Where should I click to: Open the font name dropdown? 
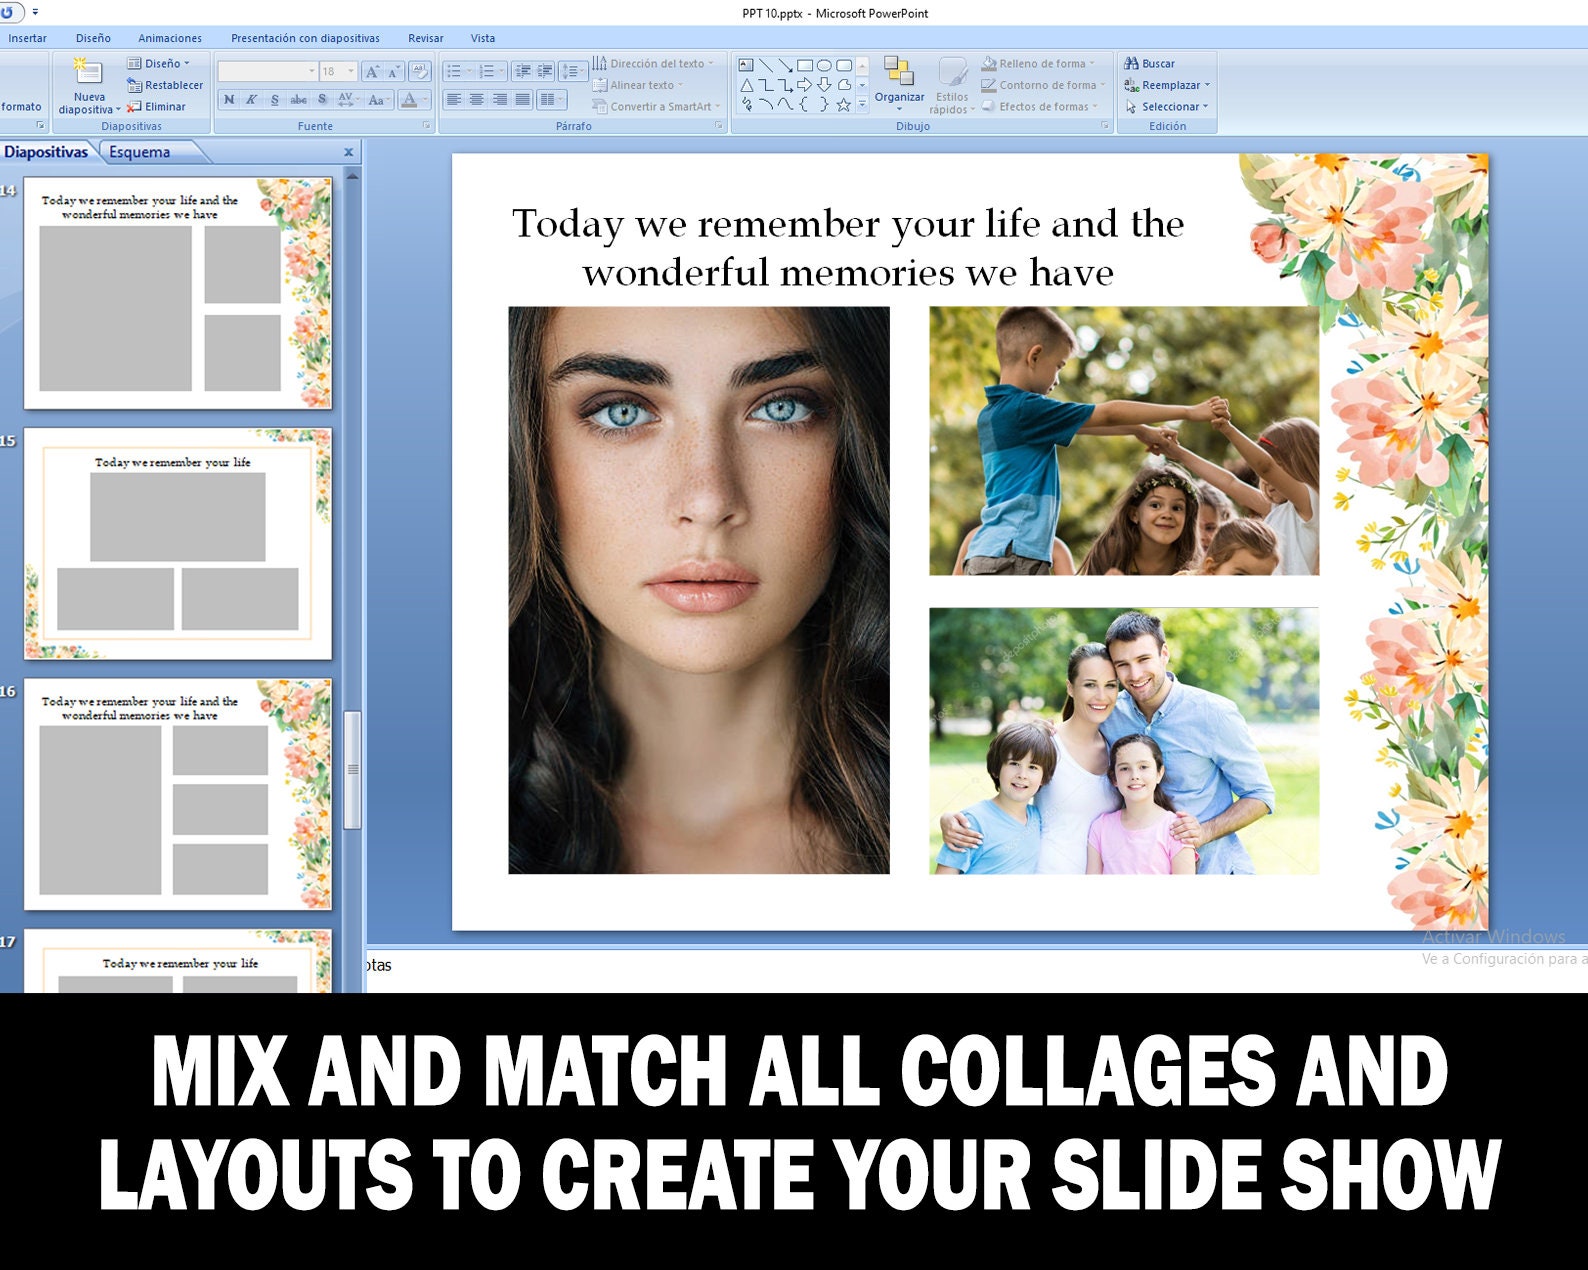(311, 71)
